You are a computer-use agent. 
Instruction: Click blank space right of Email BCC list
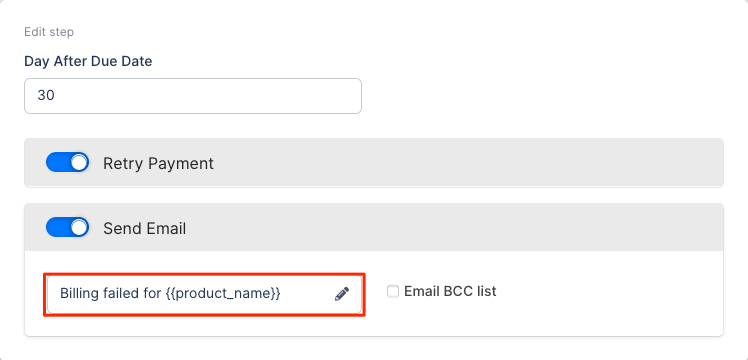pos(606,291)
